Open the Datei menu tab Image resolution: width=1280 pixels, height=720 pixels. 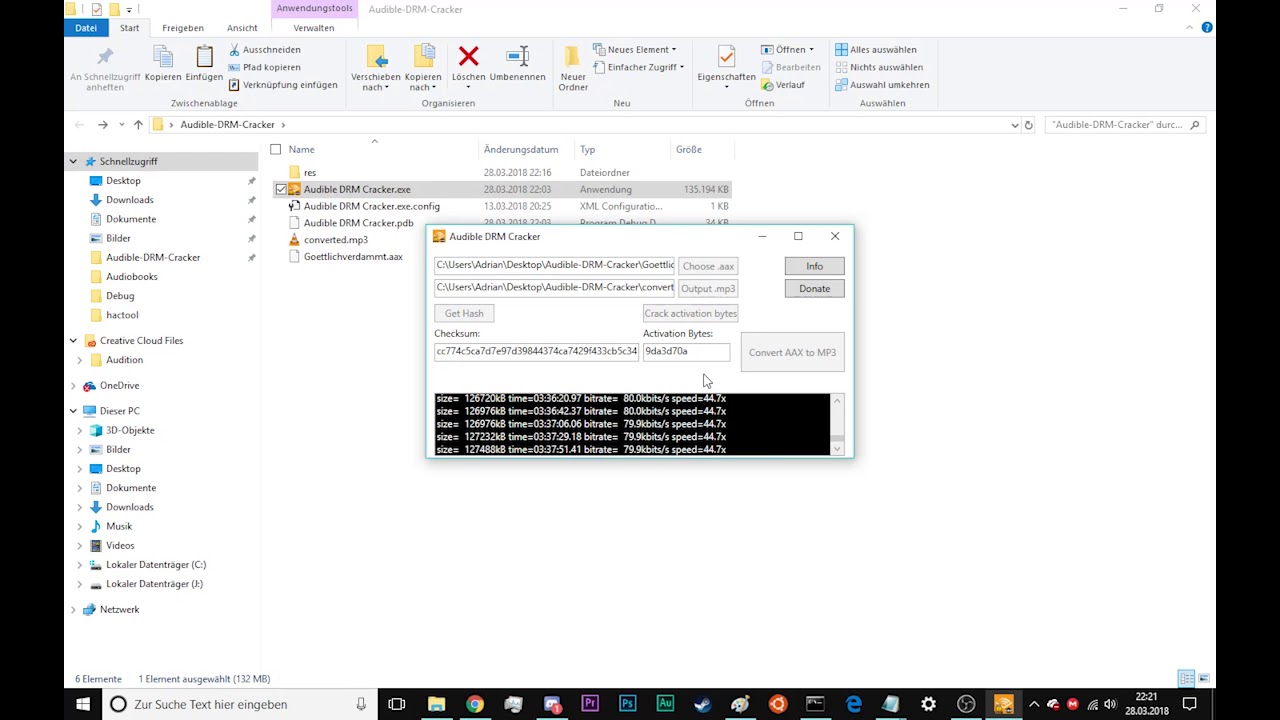(x=86, y=28)
